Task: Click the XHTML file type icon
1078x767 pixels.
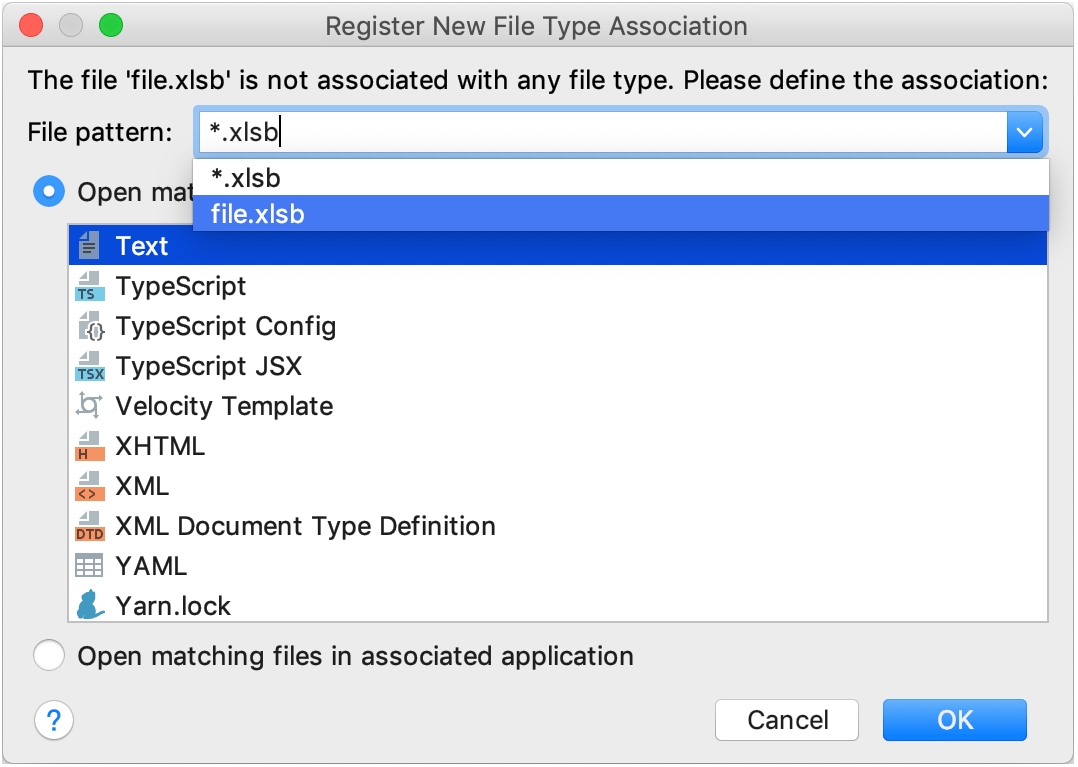Action: tap(89, 446)
